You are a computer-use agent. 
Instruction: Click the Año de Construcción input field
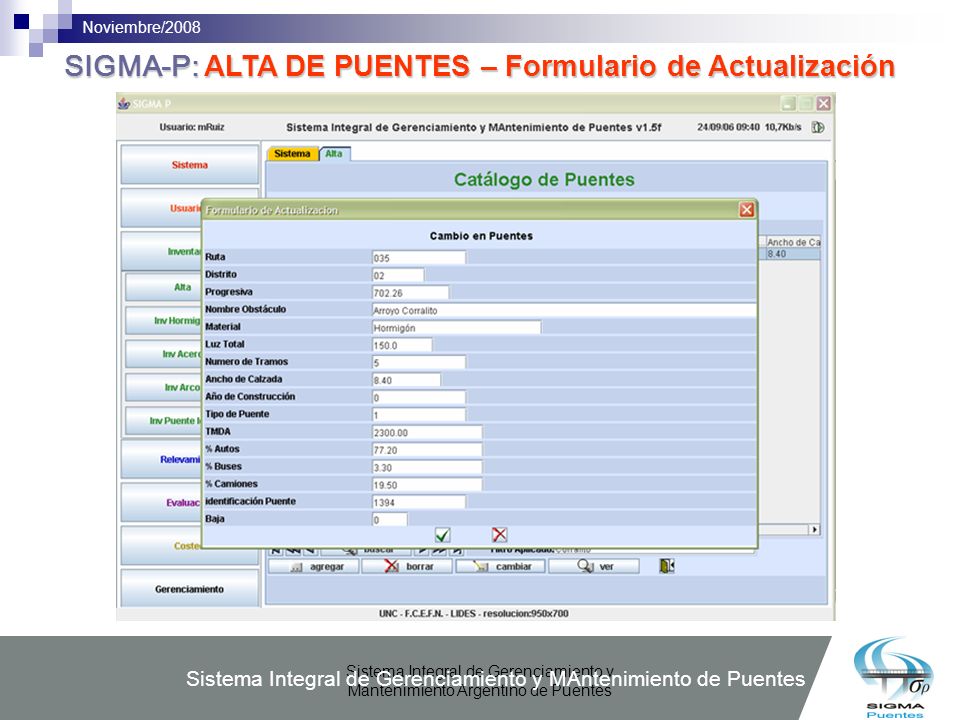pyautogui.click(x=419, y=397)
